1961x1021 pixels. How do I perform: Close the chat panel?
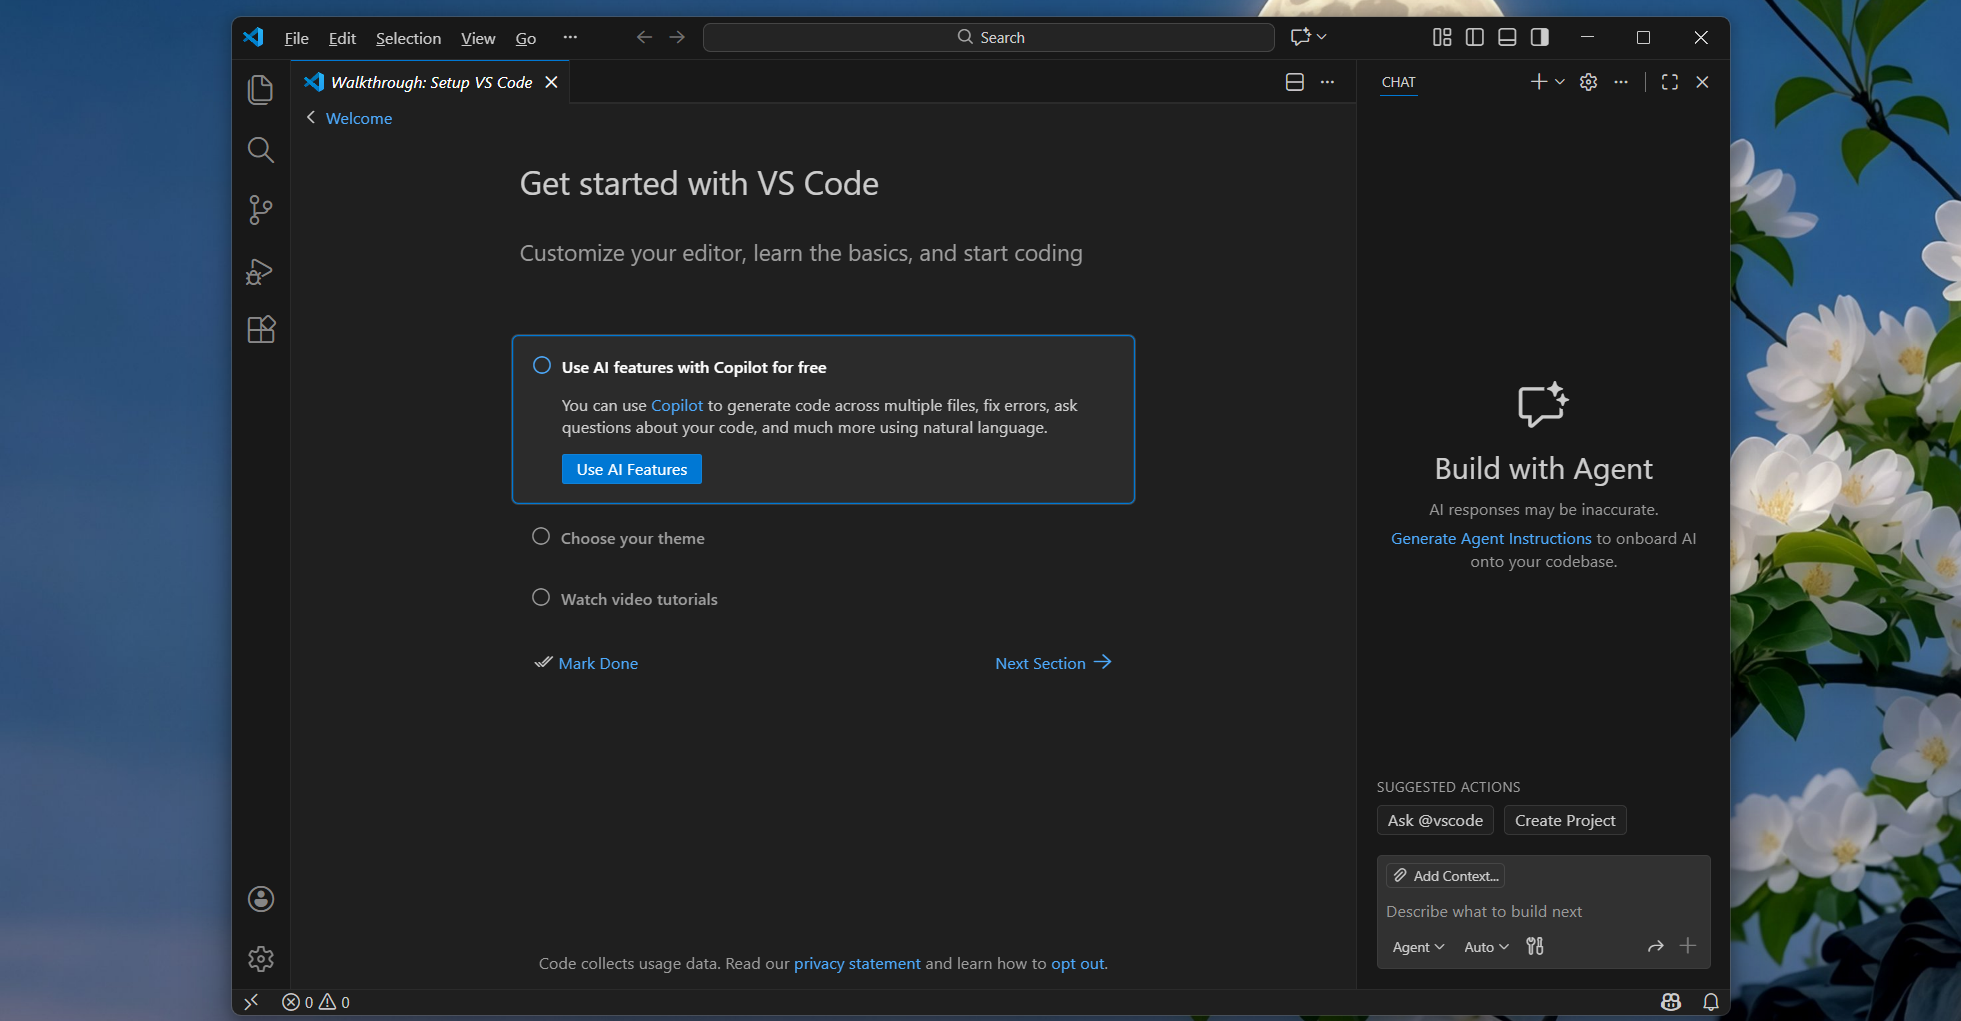click(x=1702, y=82)
